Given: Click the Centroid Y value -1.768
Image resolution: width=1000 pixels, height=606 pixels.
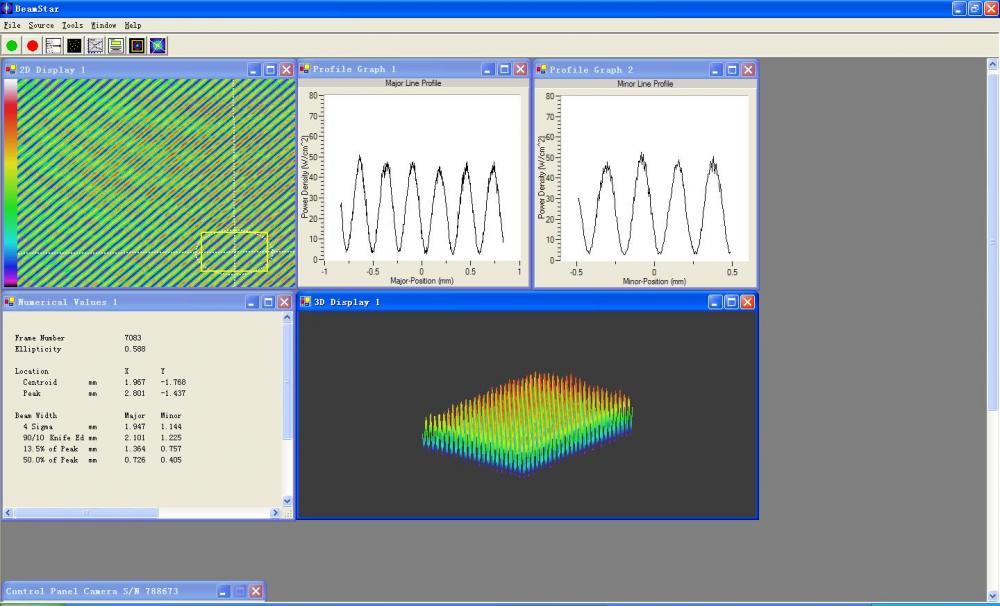Looking at the screenshot, I should click(173, 382).
